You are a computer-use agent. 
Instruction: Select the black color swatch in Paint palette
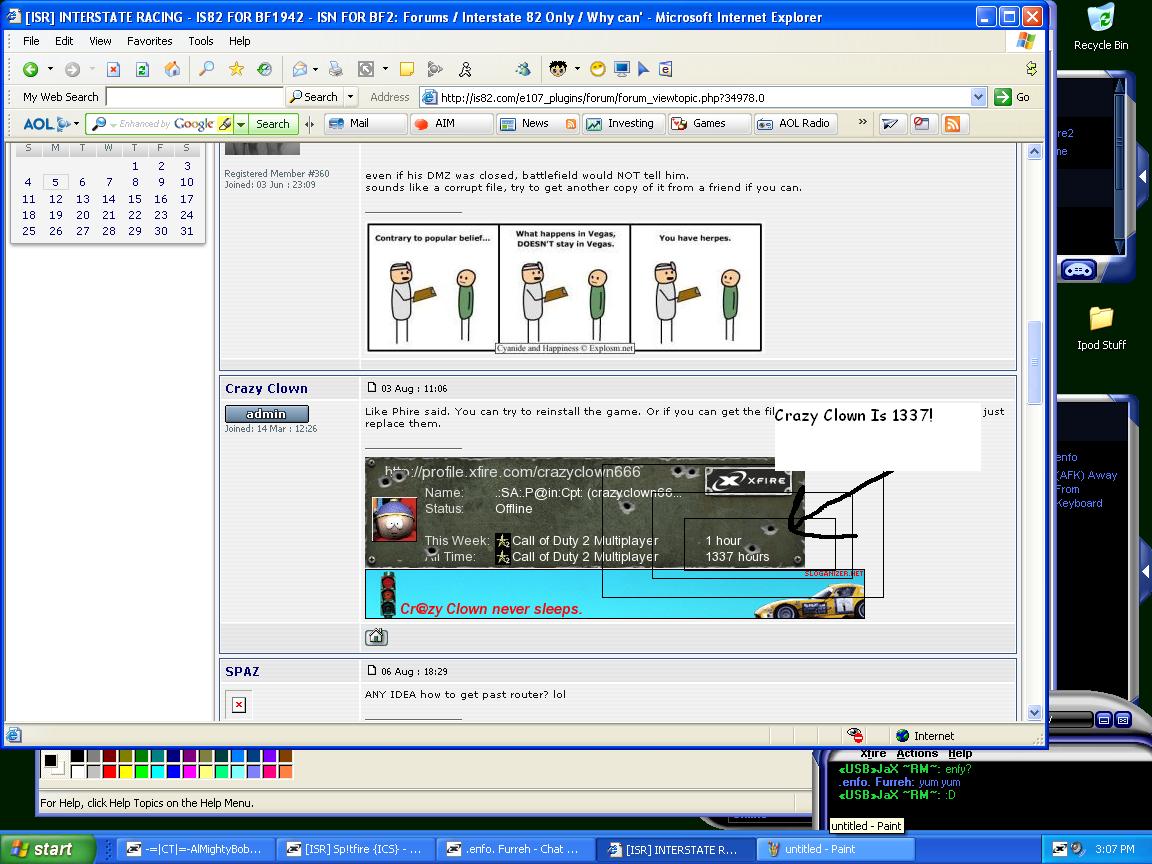pyautogui.click(x=77, y=755)
